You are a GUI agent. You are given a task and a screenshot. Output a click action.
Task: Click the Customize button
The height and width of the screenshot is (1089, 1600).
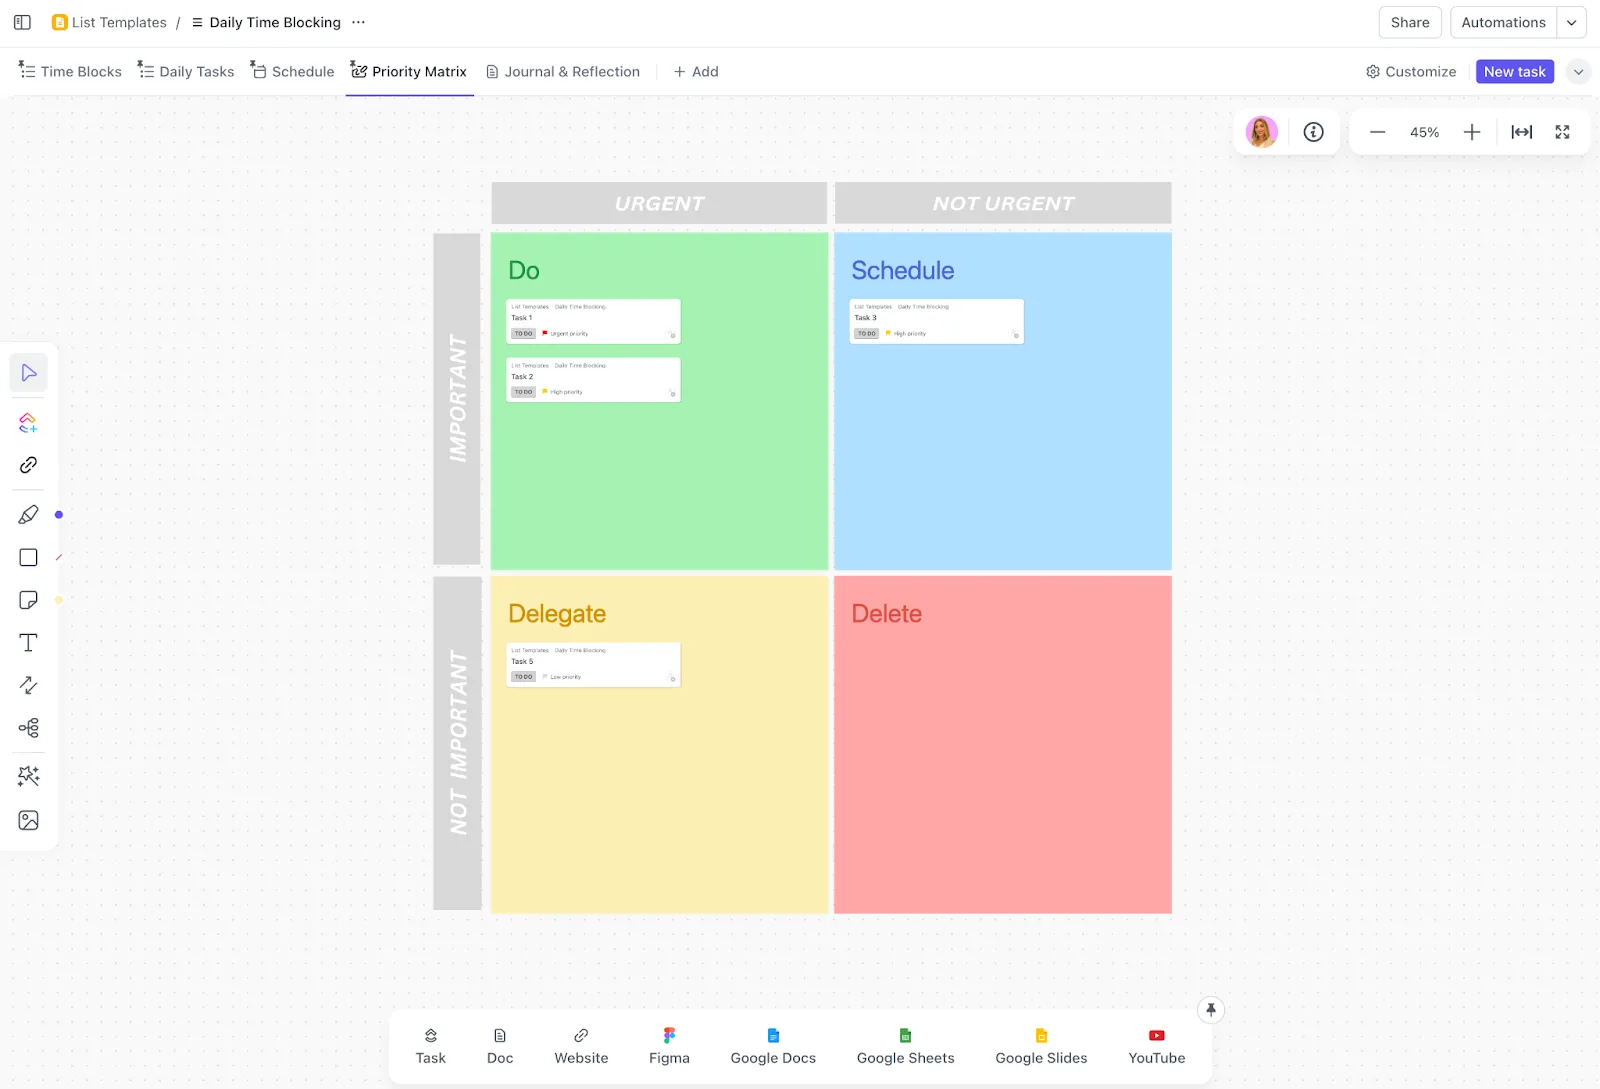[x=1411, y=72]
